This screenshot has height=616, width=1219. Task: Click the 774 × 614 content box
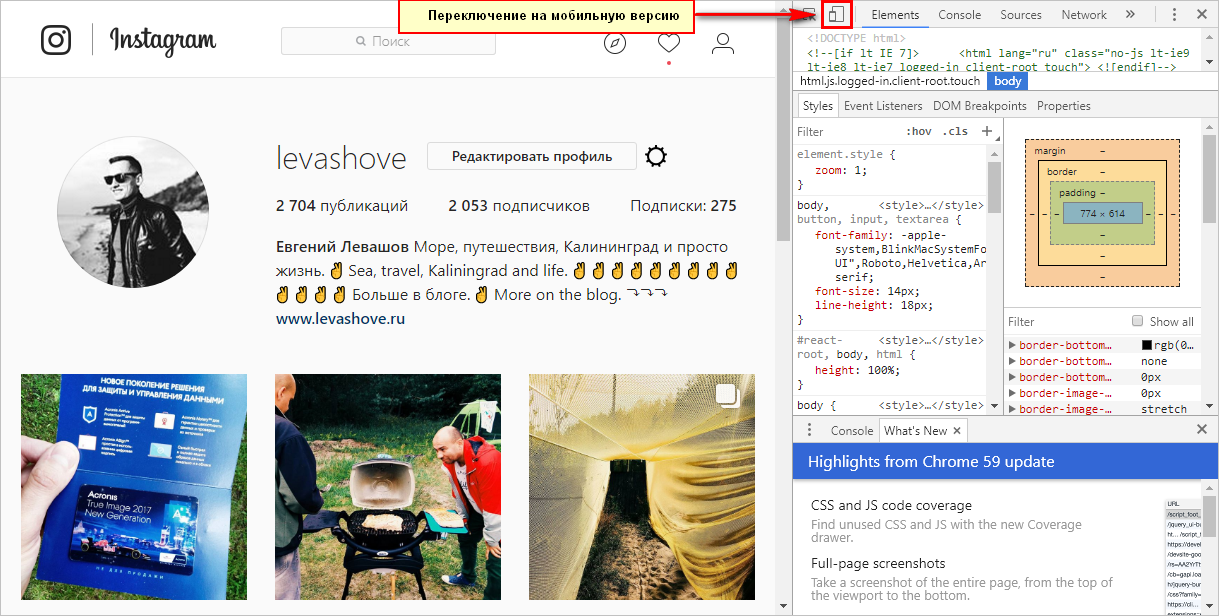1102,214
